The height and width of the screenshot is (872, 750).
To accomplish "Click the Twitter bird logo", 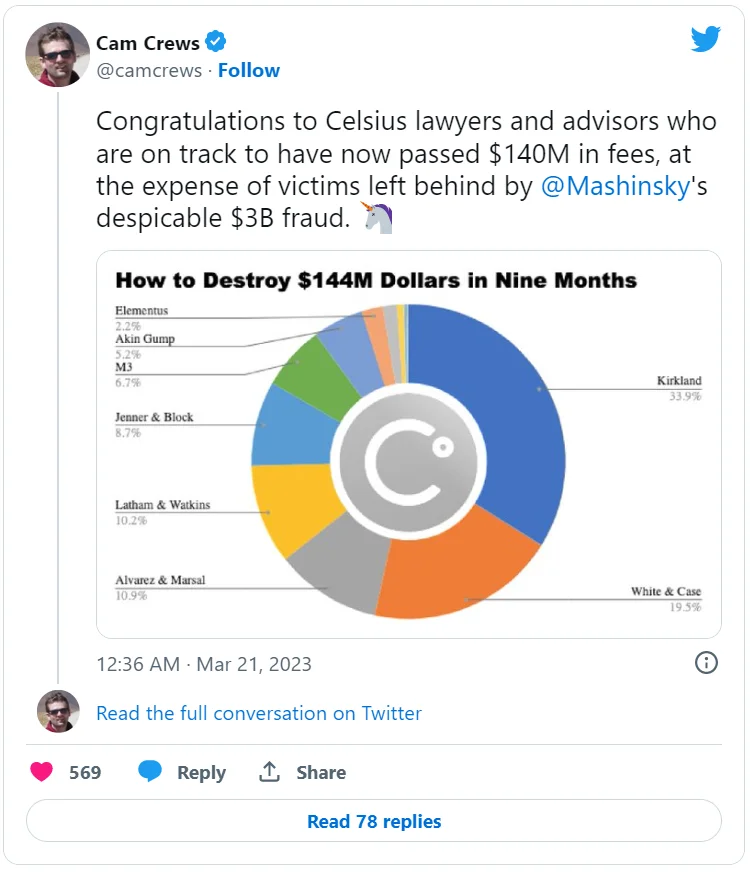I will click(x=705, y=40).
